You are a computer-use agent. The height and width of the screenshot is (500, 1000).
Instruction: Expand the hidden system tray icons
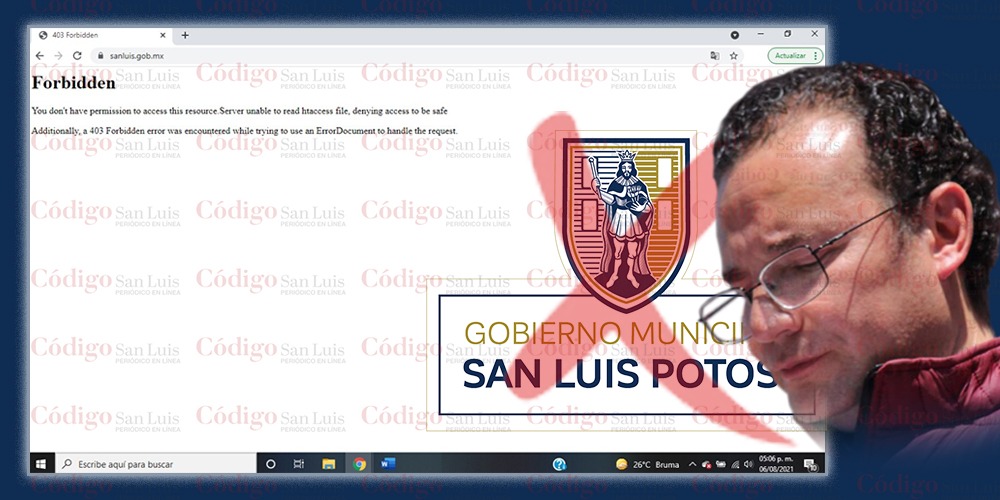tap(693, 464)
